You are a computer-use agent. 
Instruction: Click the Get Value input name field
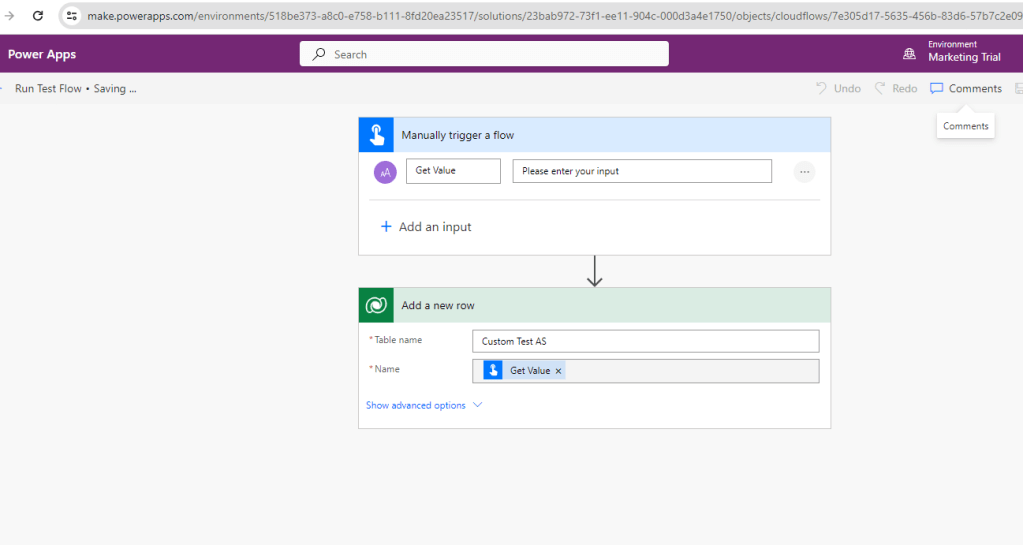point(453,171)
